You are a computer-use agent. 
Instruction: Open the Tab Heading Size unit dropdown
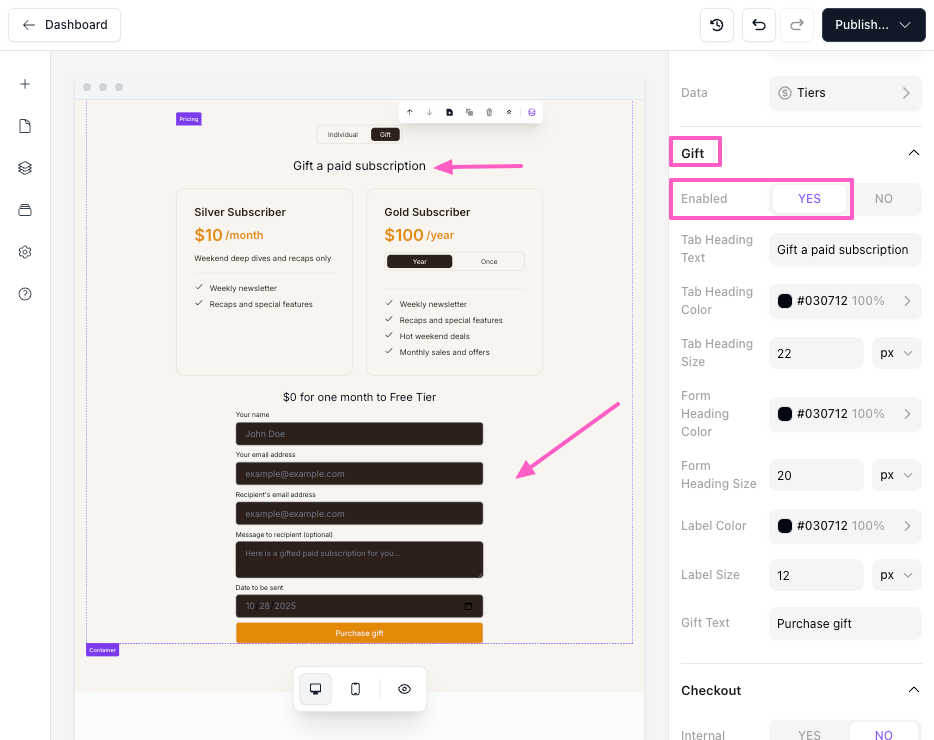(x=897, y=353)
